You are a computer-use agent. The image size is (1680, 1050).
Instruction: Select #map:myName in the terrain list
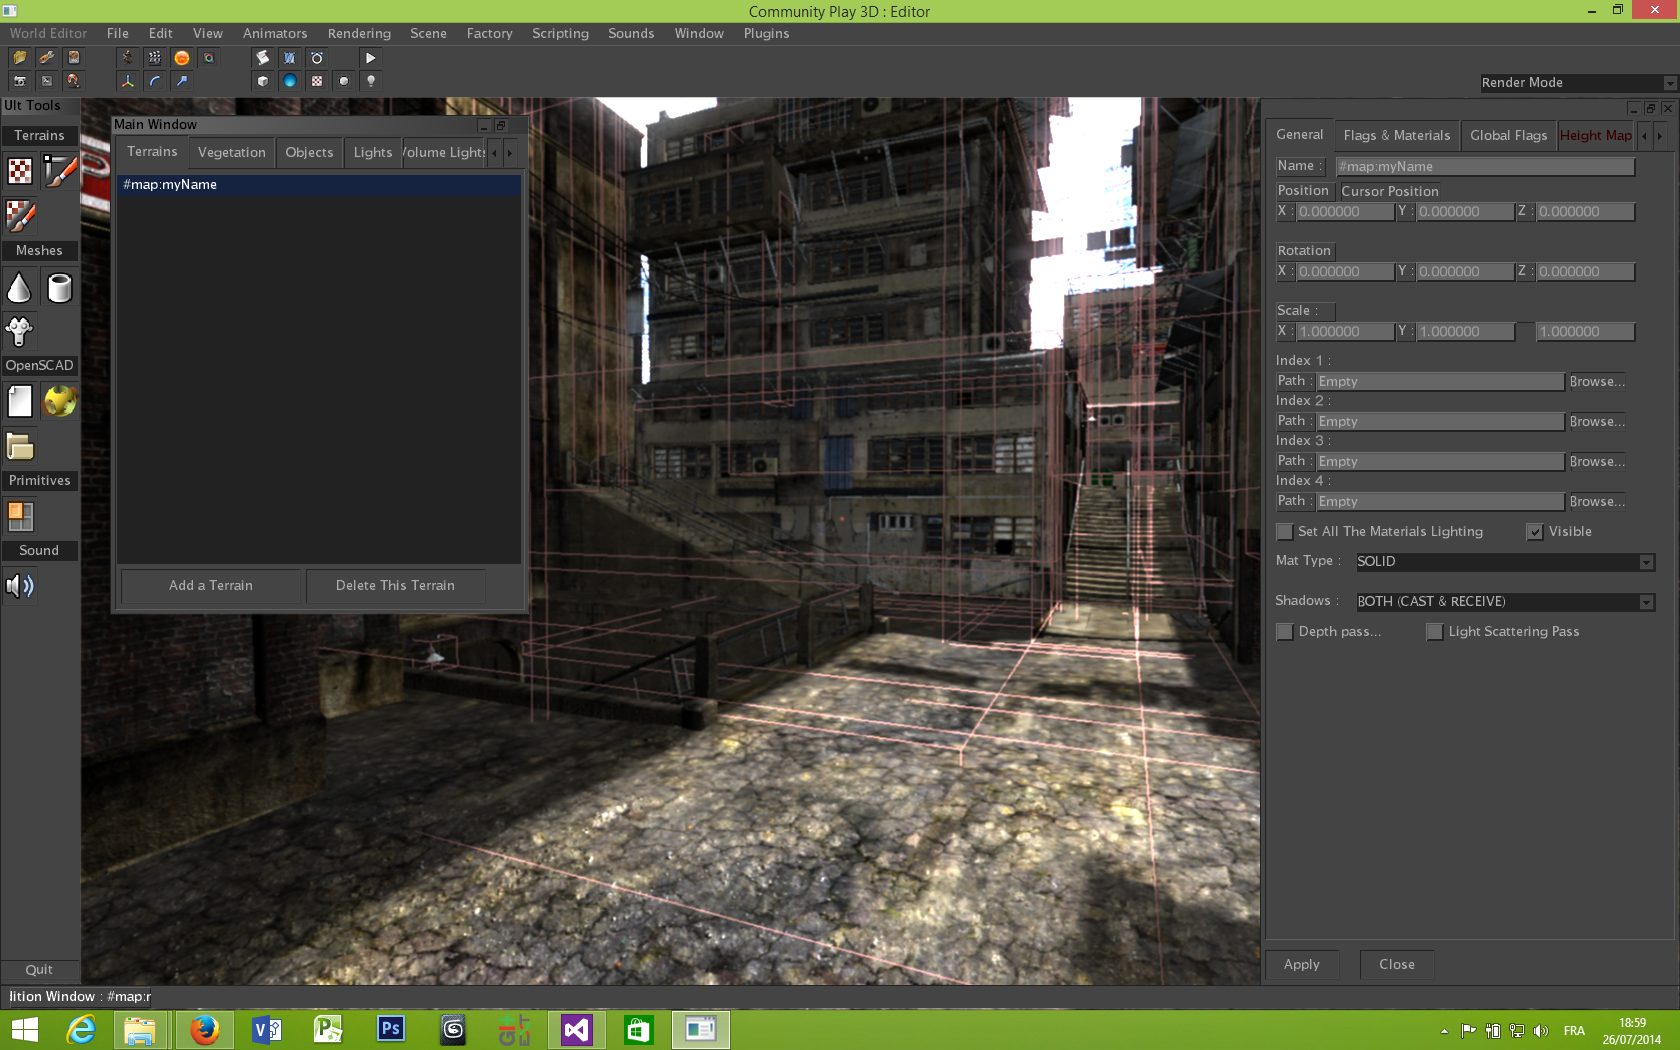coord(170,185)
